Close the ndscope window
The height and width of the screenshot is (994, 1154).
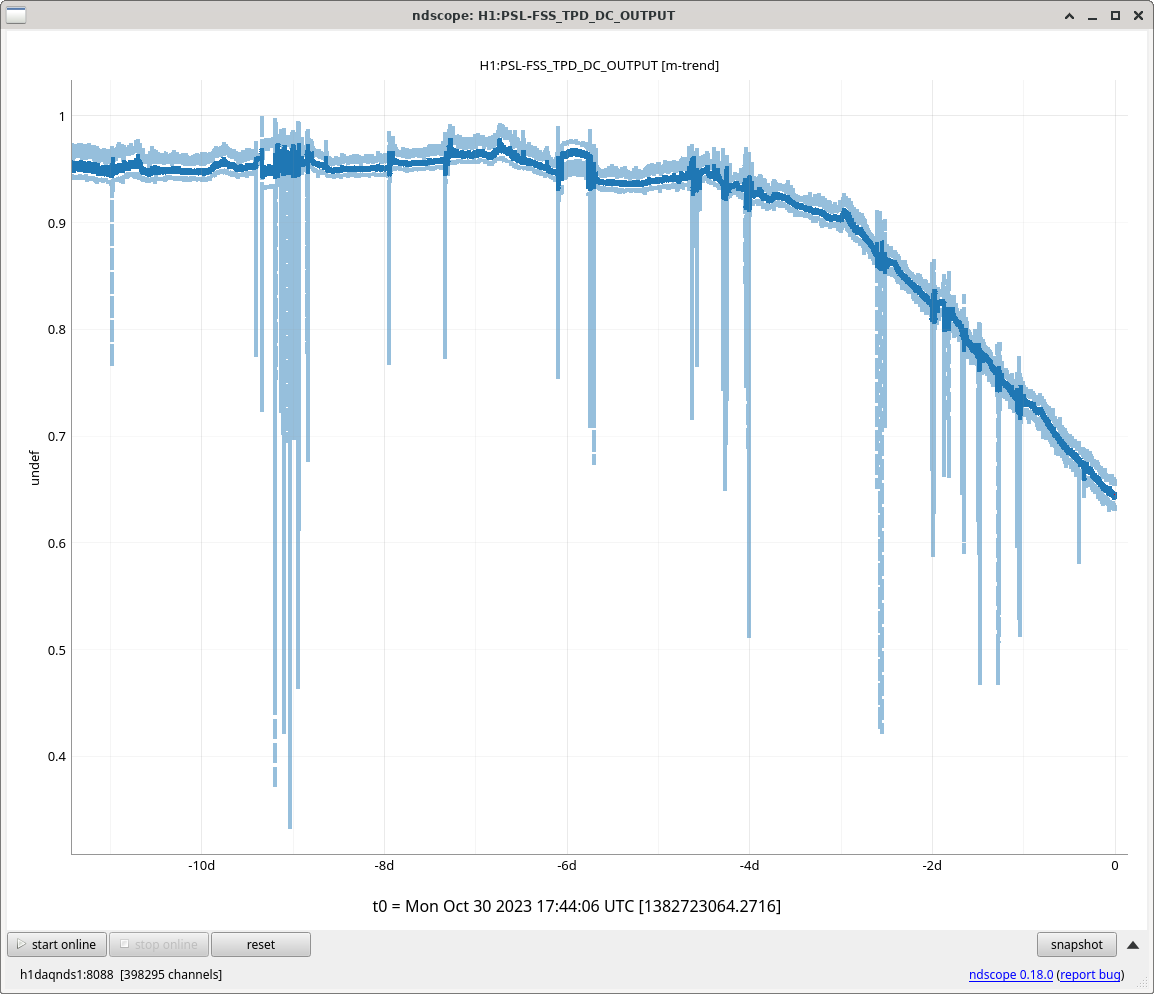[x=1137, y=16]
